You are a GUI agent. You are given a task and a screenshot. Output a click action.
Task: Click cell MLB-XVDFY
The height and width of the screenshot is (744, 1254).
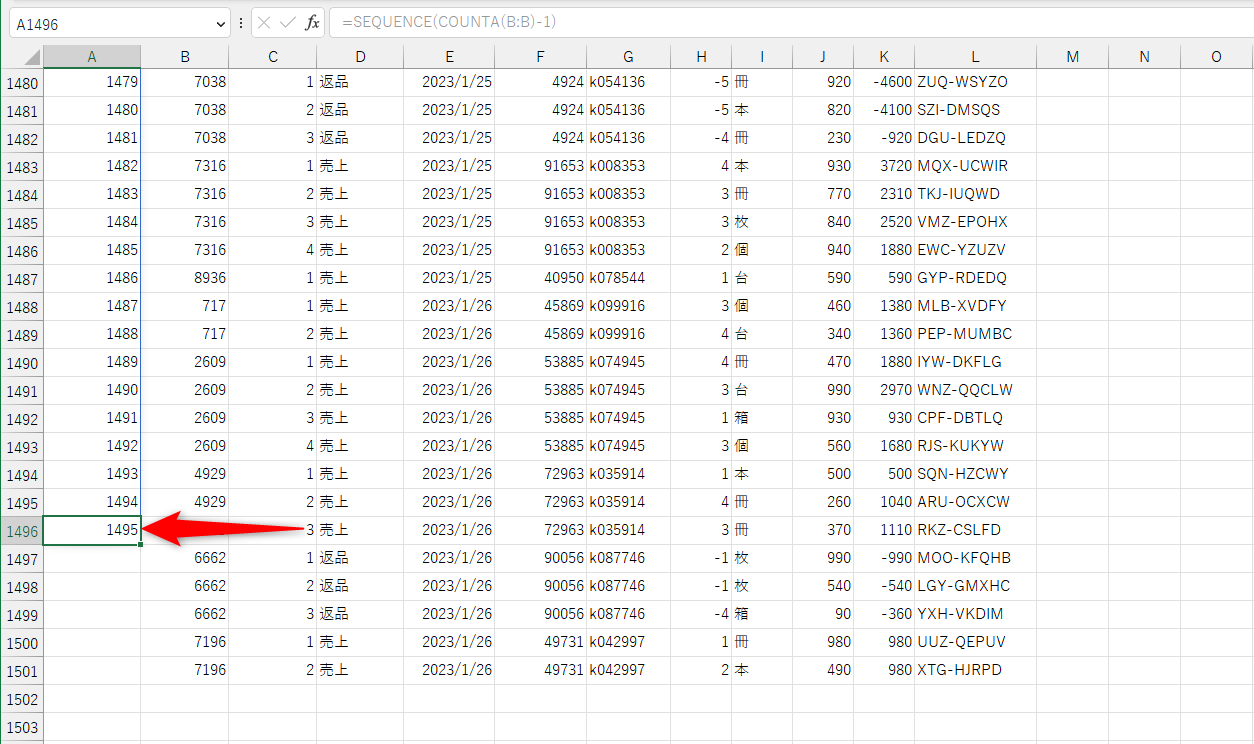click(x=976, y=306)
